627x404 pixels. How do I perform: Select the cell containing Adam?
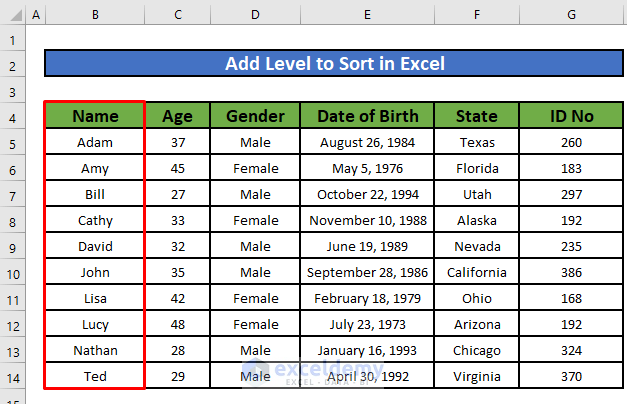[x=95, y=142]
